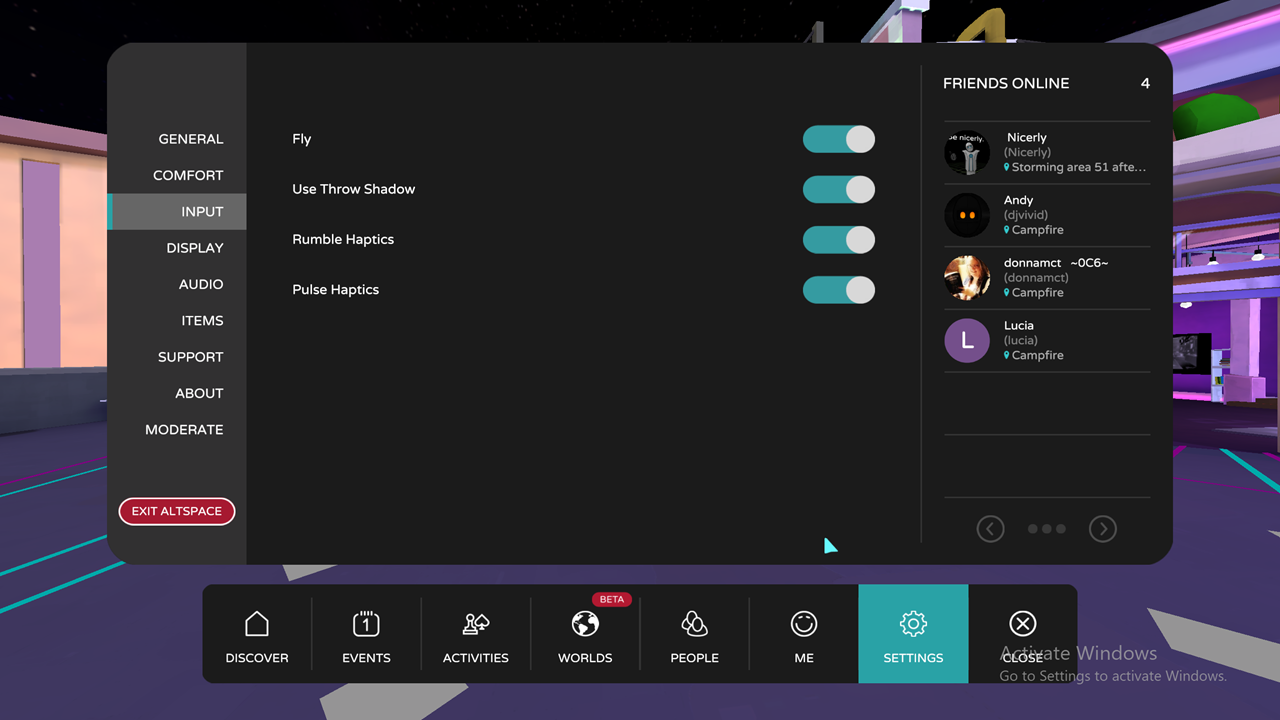Image resolution: width=1280 pixels, height=720 pixels.
Task: Click the friends online count '4'
Action: [1145, 84]
